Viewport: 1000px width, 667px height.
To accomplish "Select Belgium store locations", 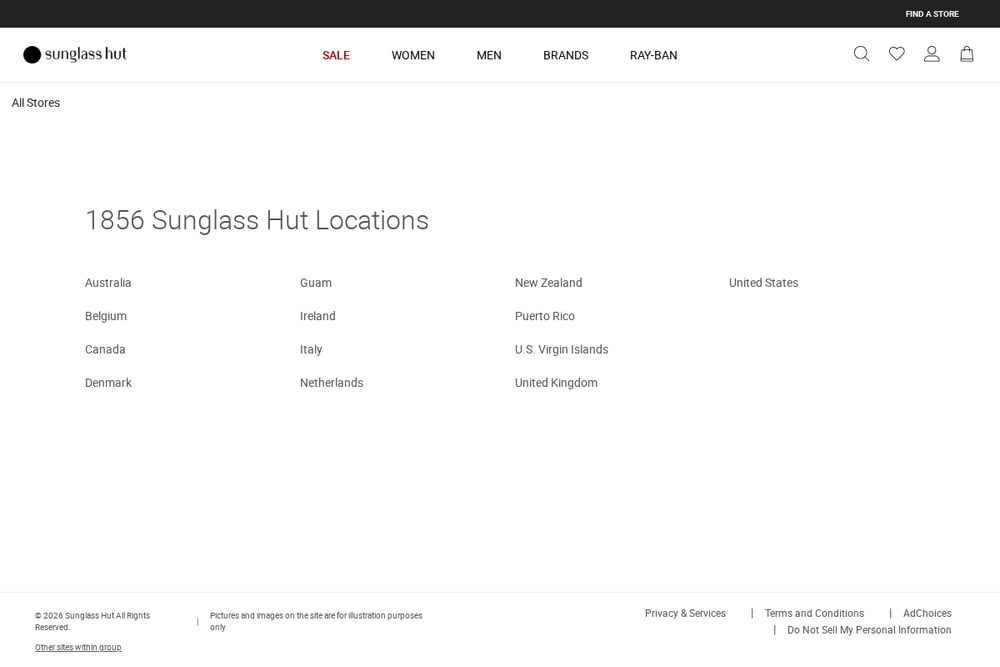I will [x=106, y=316].
